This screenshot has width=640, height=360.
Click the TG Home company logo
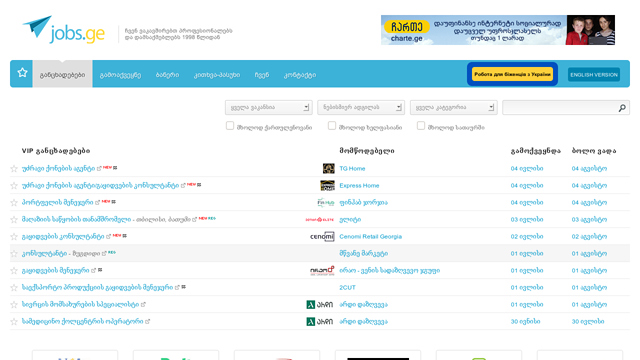(x=328, y=168)
